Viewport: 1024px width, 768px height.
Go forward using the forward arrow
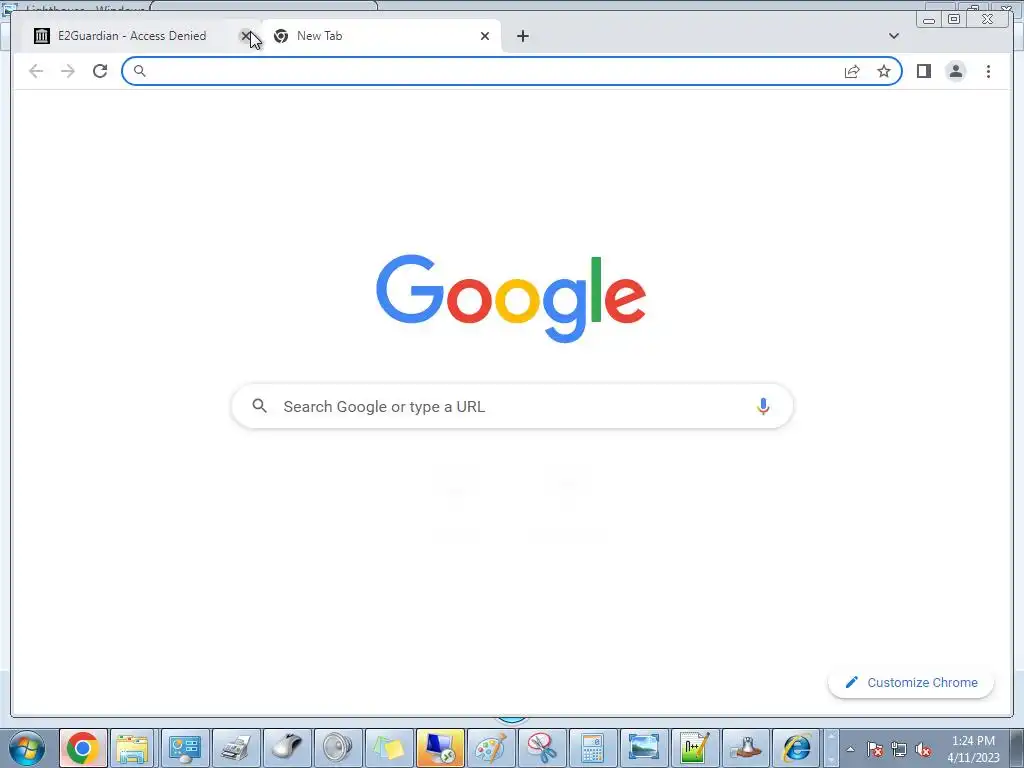(x=68, y=71)
